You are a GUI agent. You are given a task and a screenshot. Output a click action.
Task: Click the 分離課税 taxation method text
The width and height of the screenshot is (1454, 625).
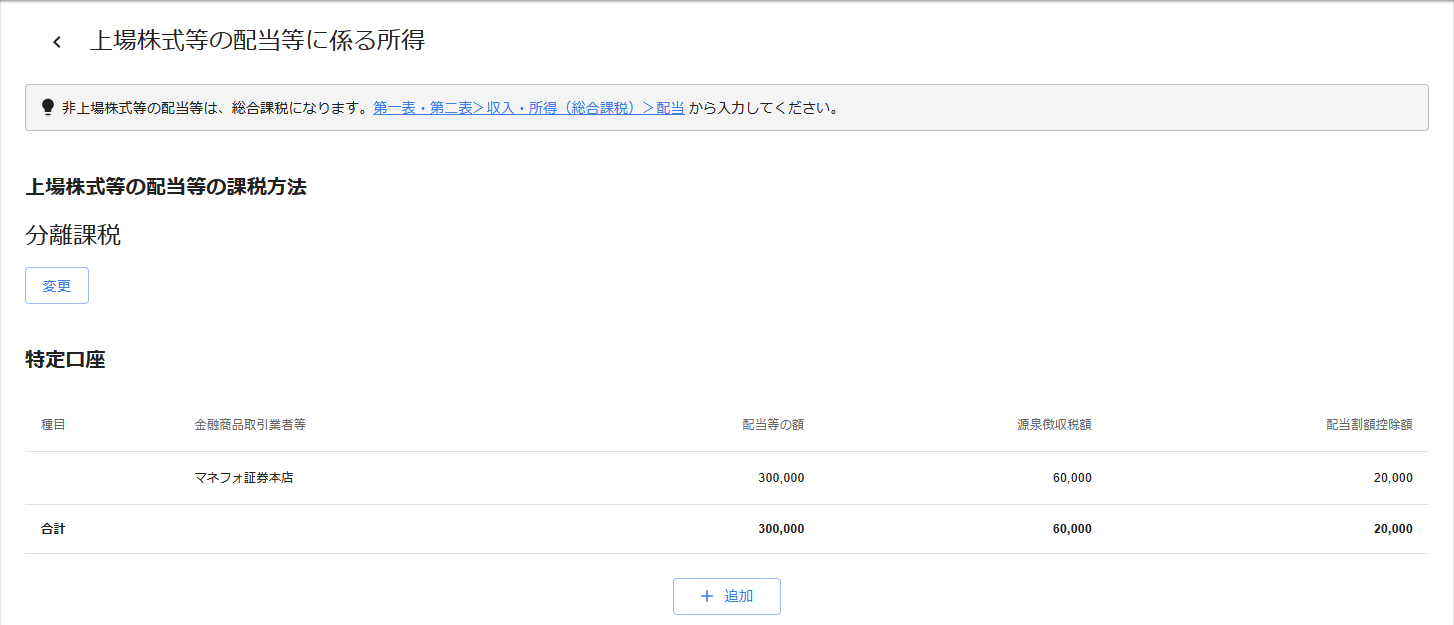(x=73, y=236)
